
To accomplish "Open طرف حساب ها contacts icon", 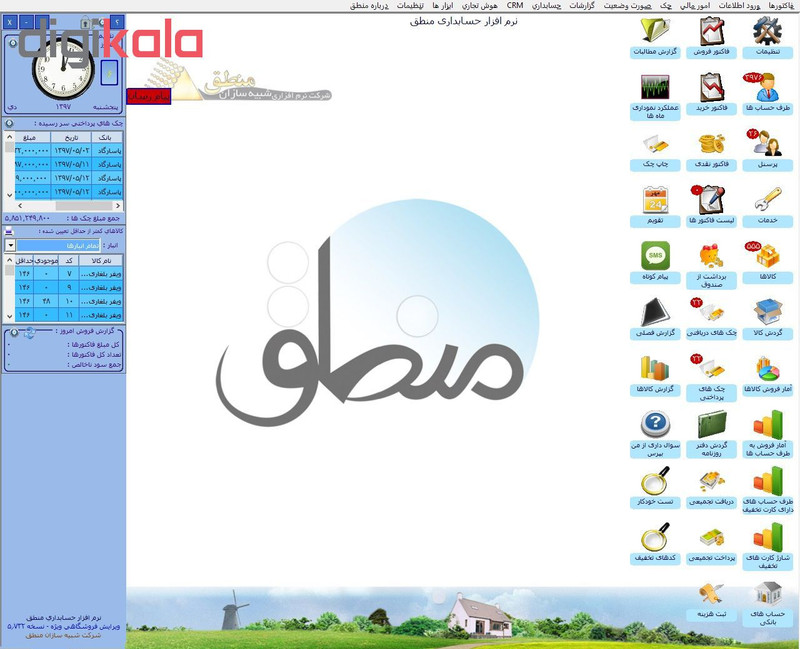I will [767, 87].
